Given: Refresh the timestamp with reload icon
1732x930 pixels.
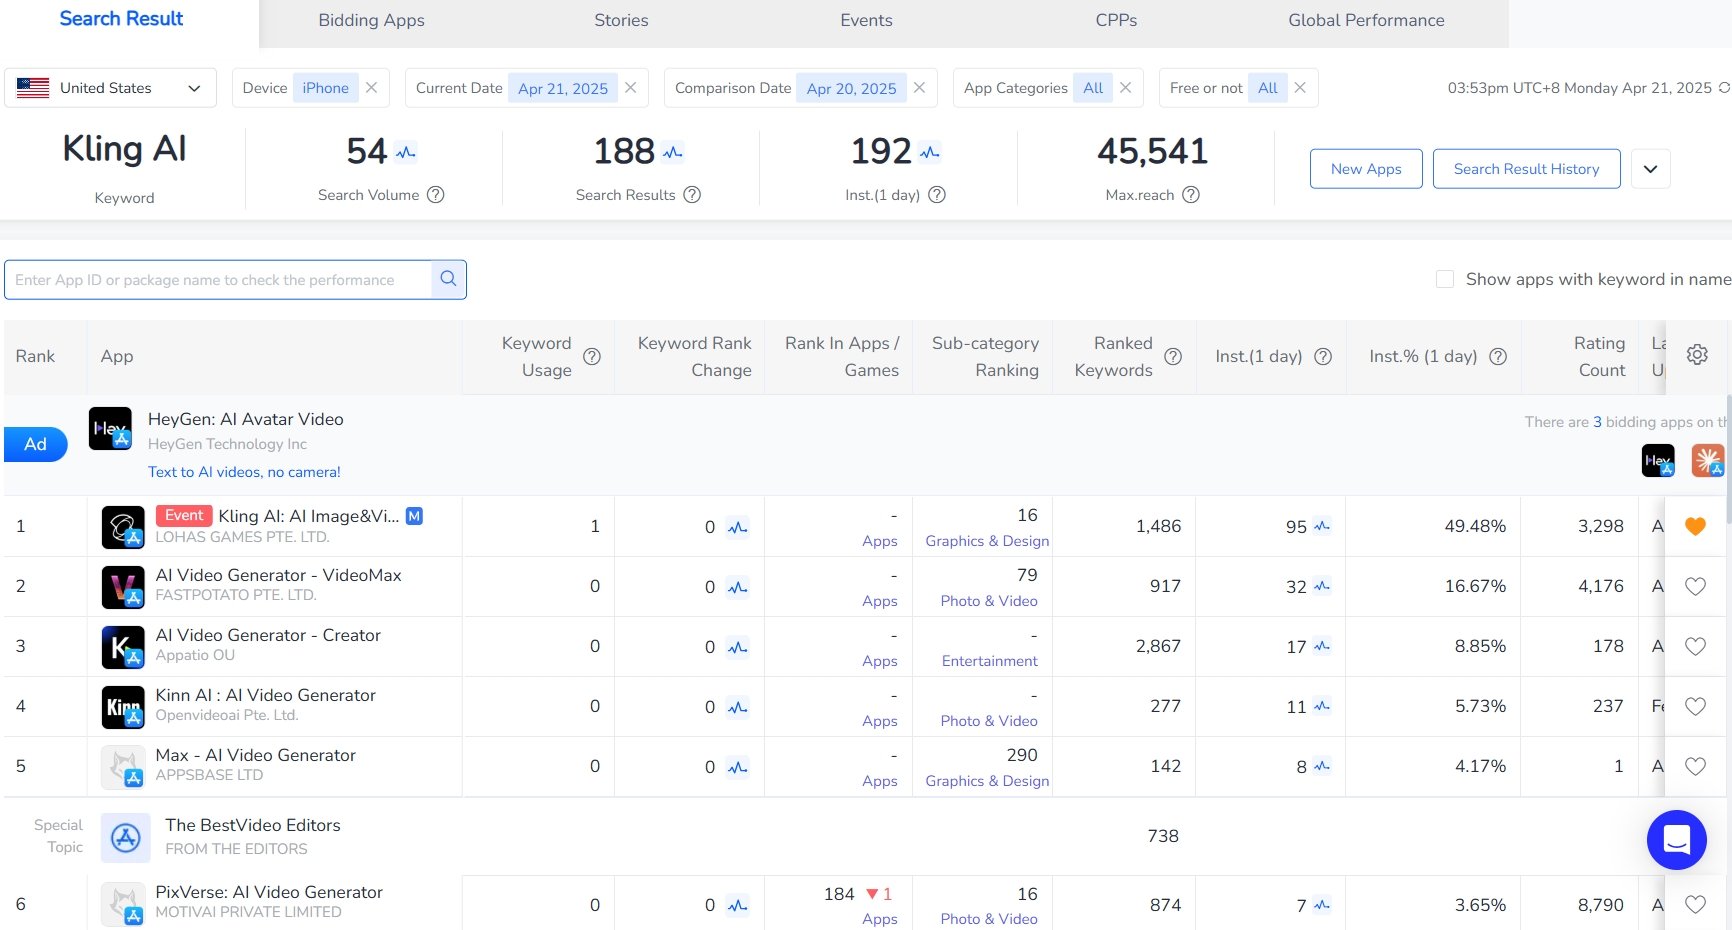Looking at the screenshot, I should [1724, 88].
